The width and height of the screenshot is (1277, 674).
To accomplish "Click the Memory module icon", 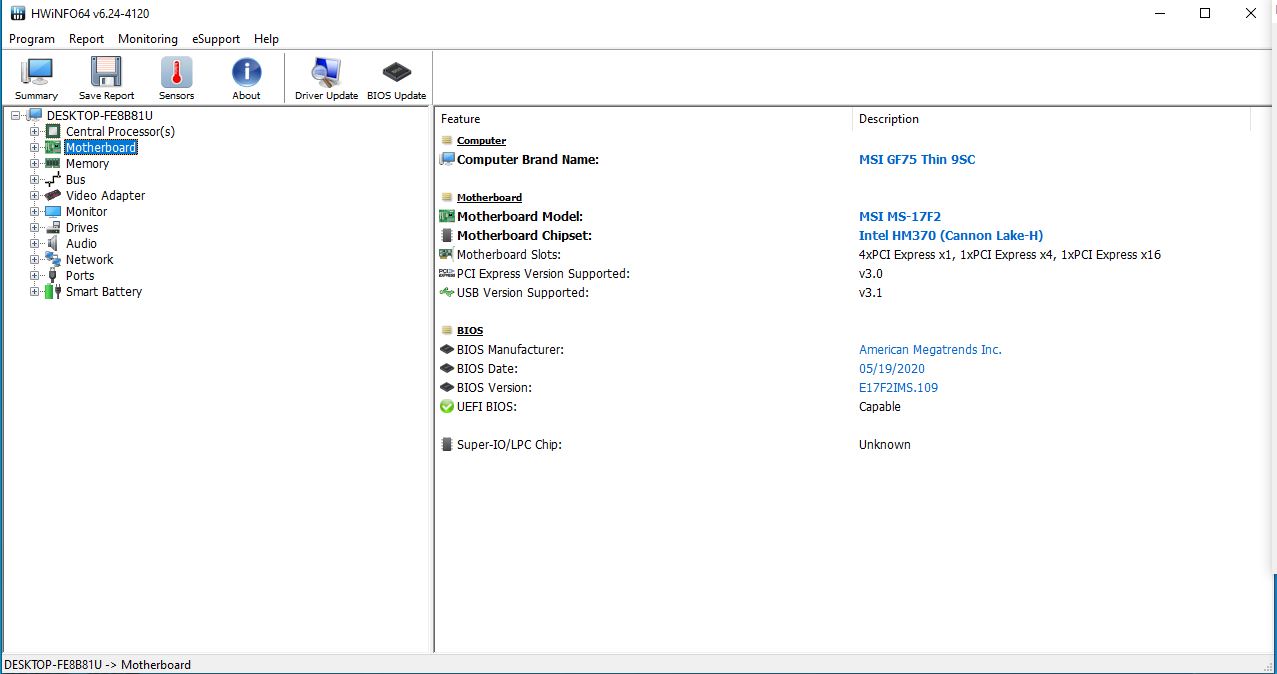I will click(x=53, y=163).
